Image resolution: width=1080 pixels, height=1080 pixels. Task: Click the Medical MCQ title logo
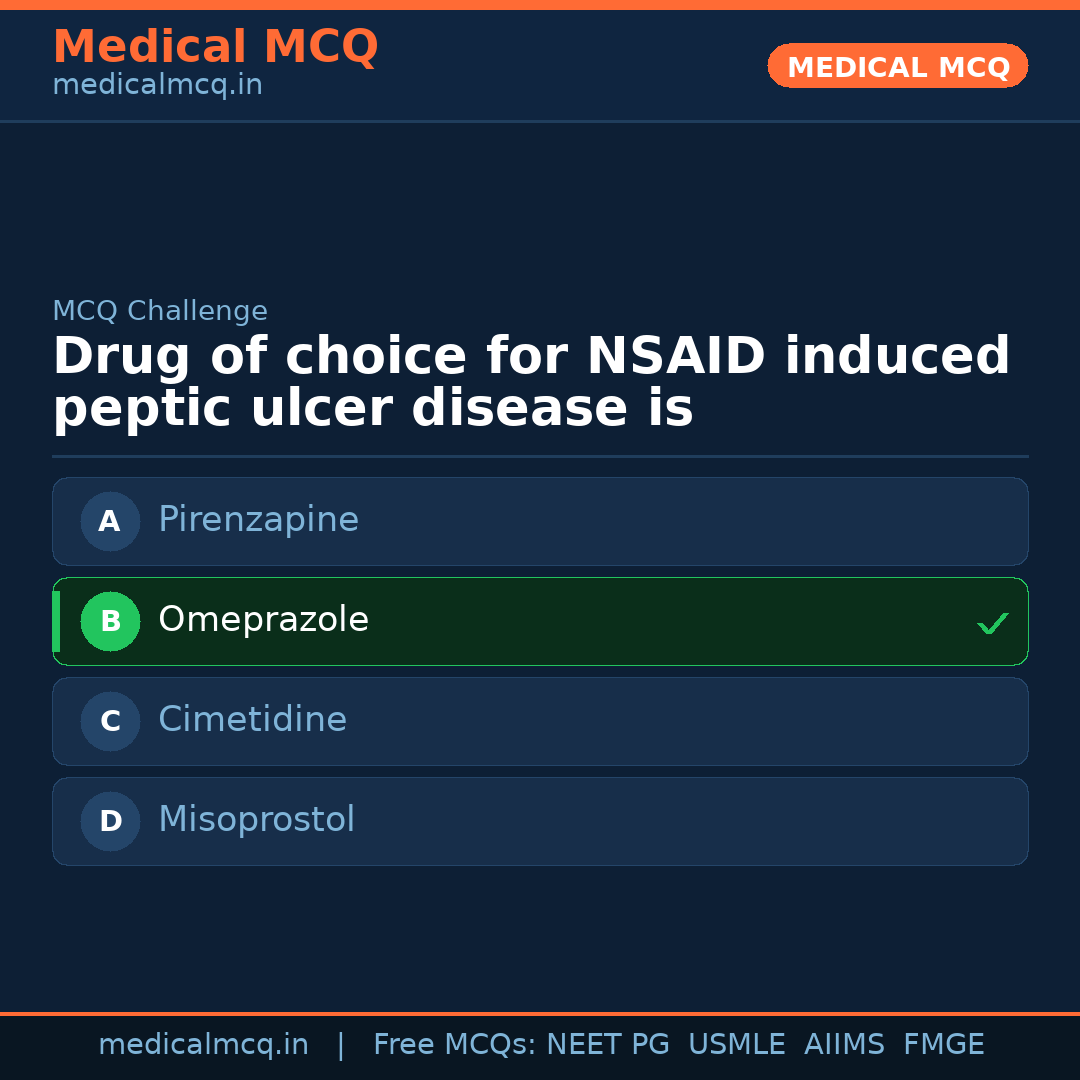tap(215, 47)
